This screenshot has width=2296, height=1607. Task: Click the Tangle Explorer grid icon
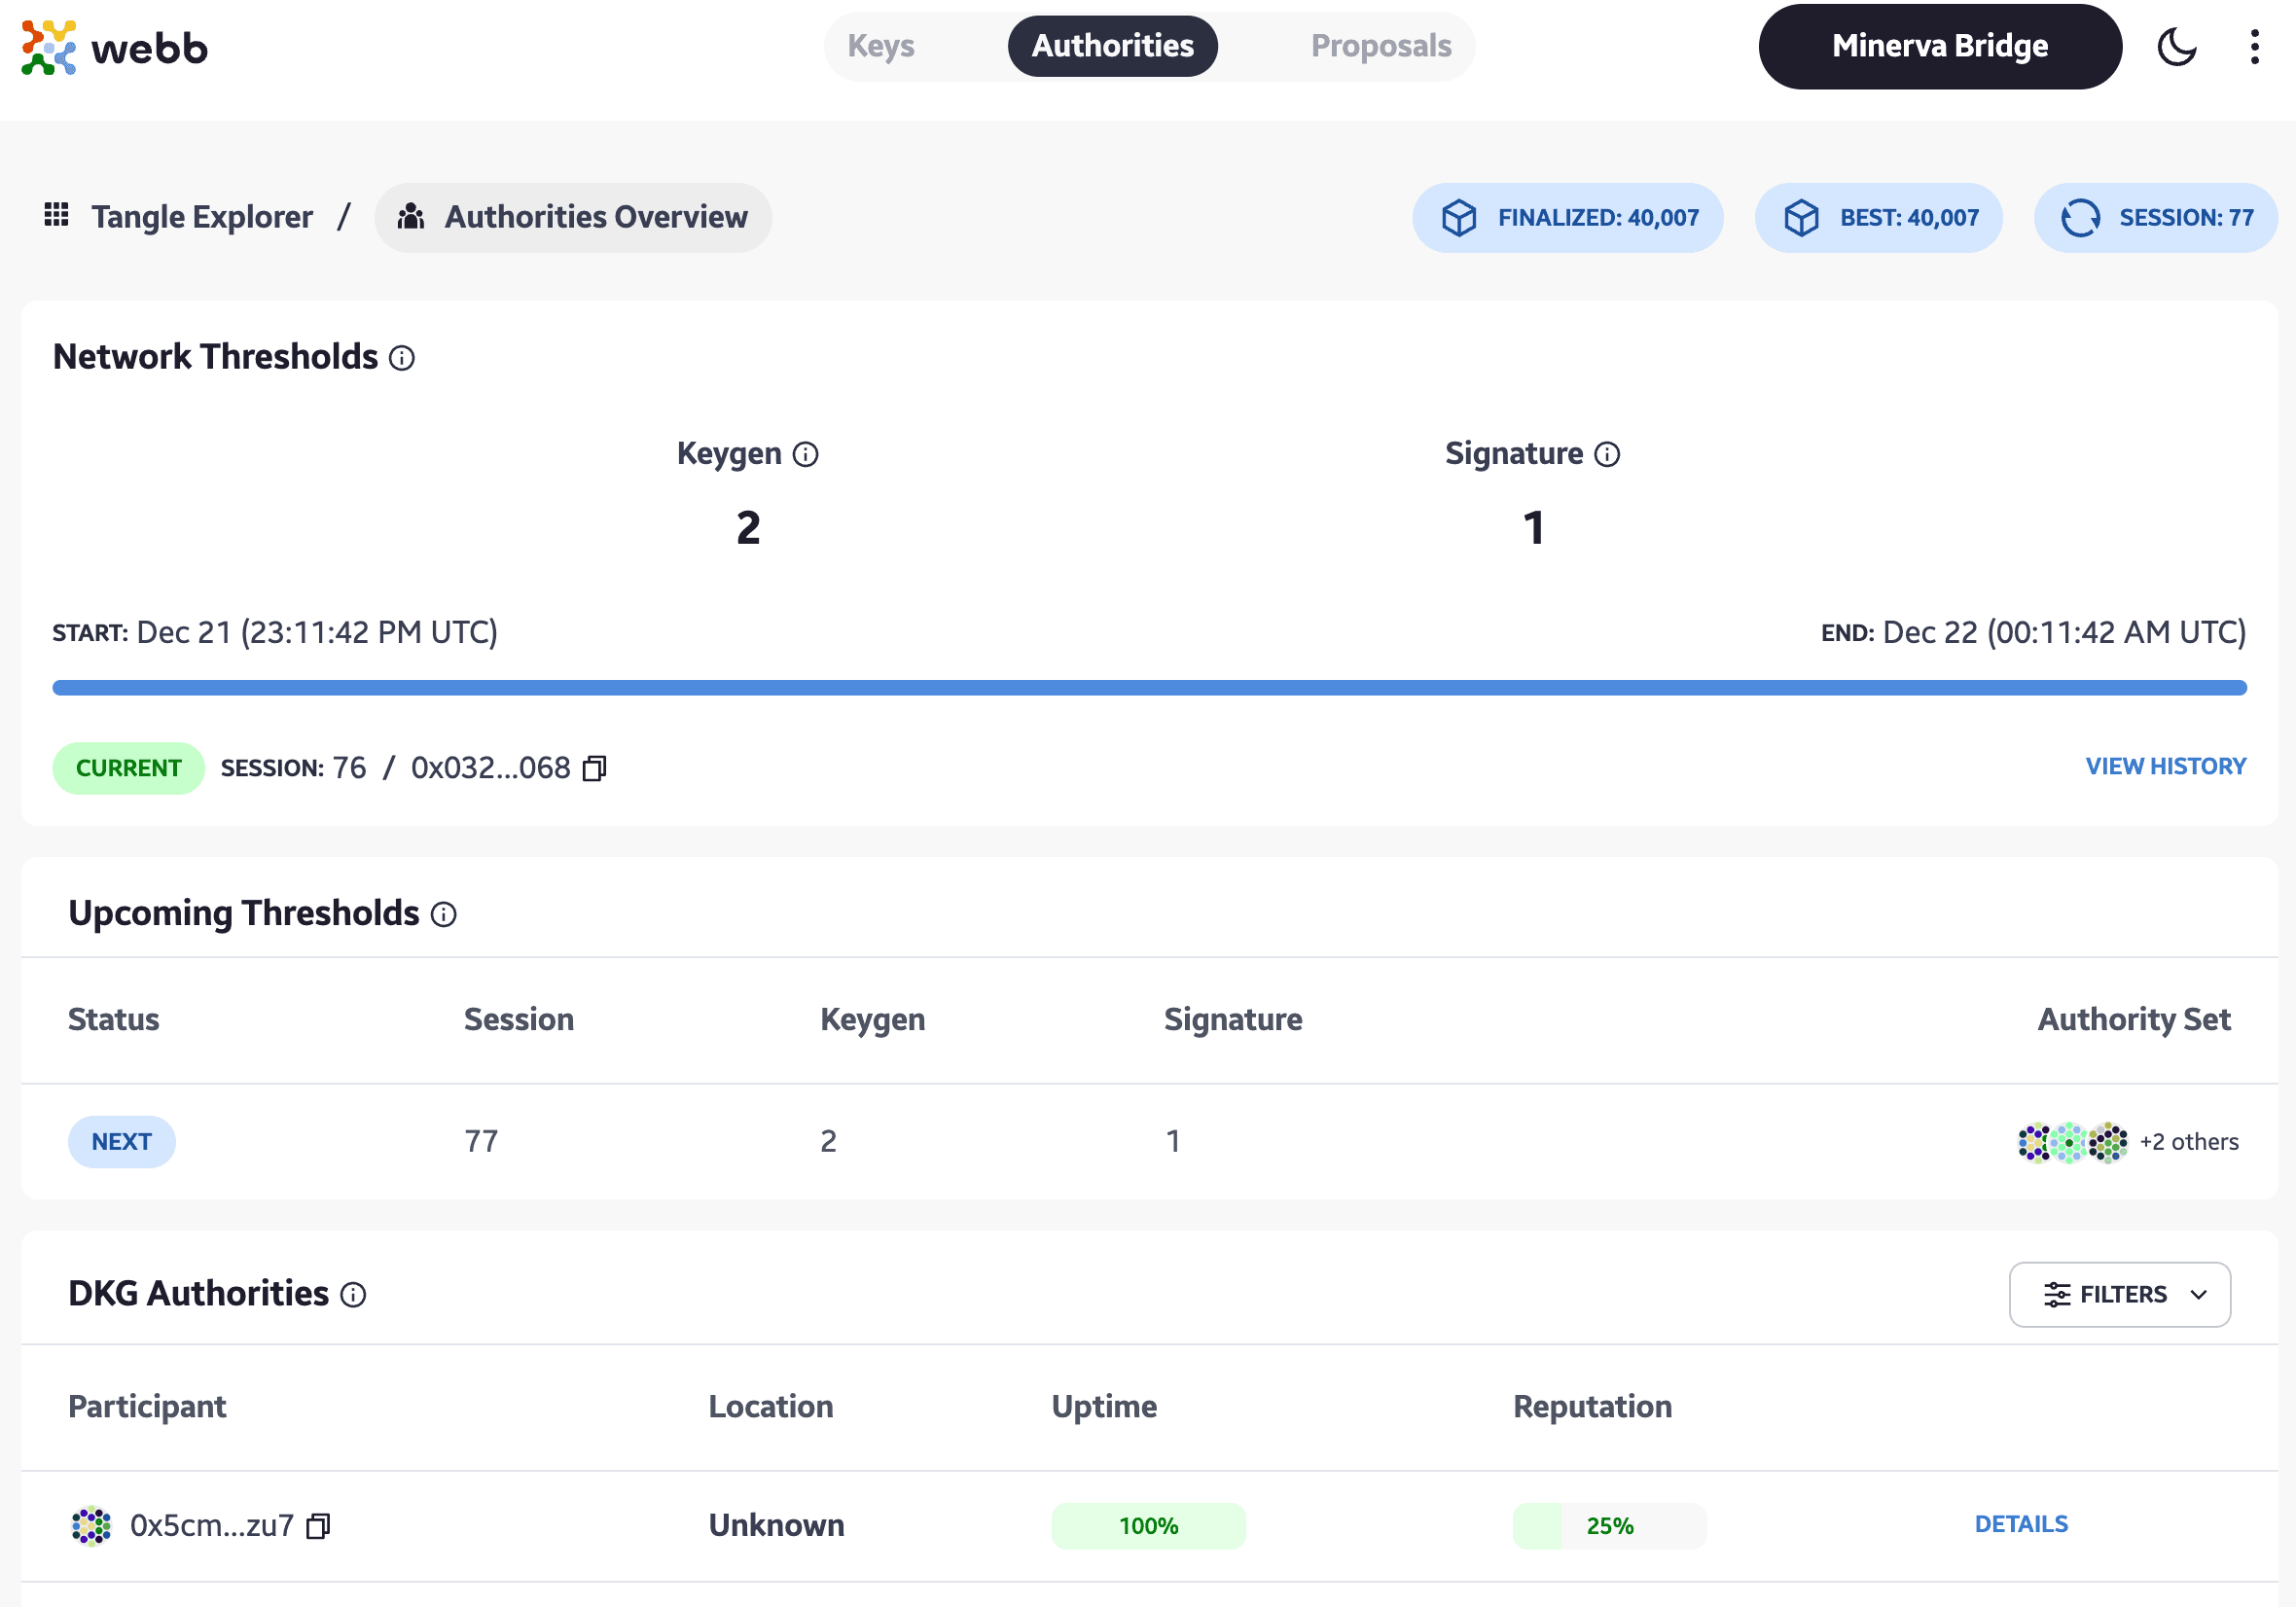[x=57, y=215]
